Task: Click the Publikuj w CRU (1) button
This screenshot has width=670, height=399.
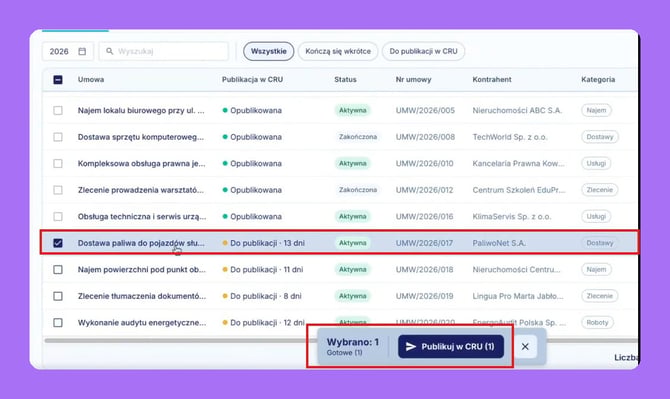Action: tap(451, 346)
